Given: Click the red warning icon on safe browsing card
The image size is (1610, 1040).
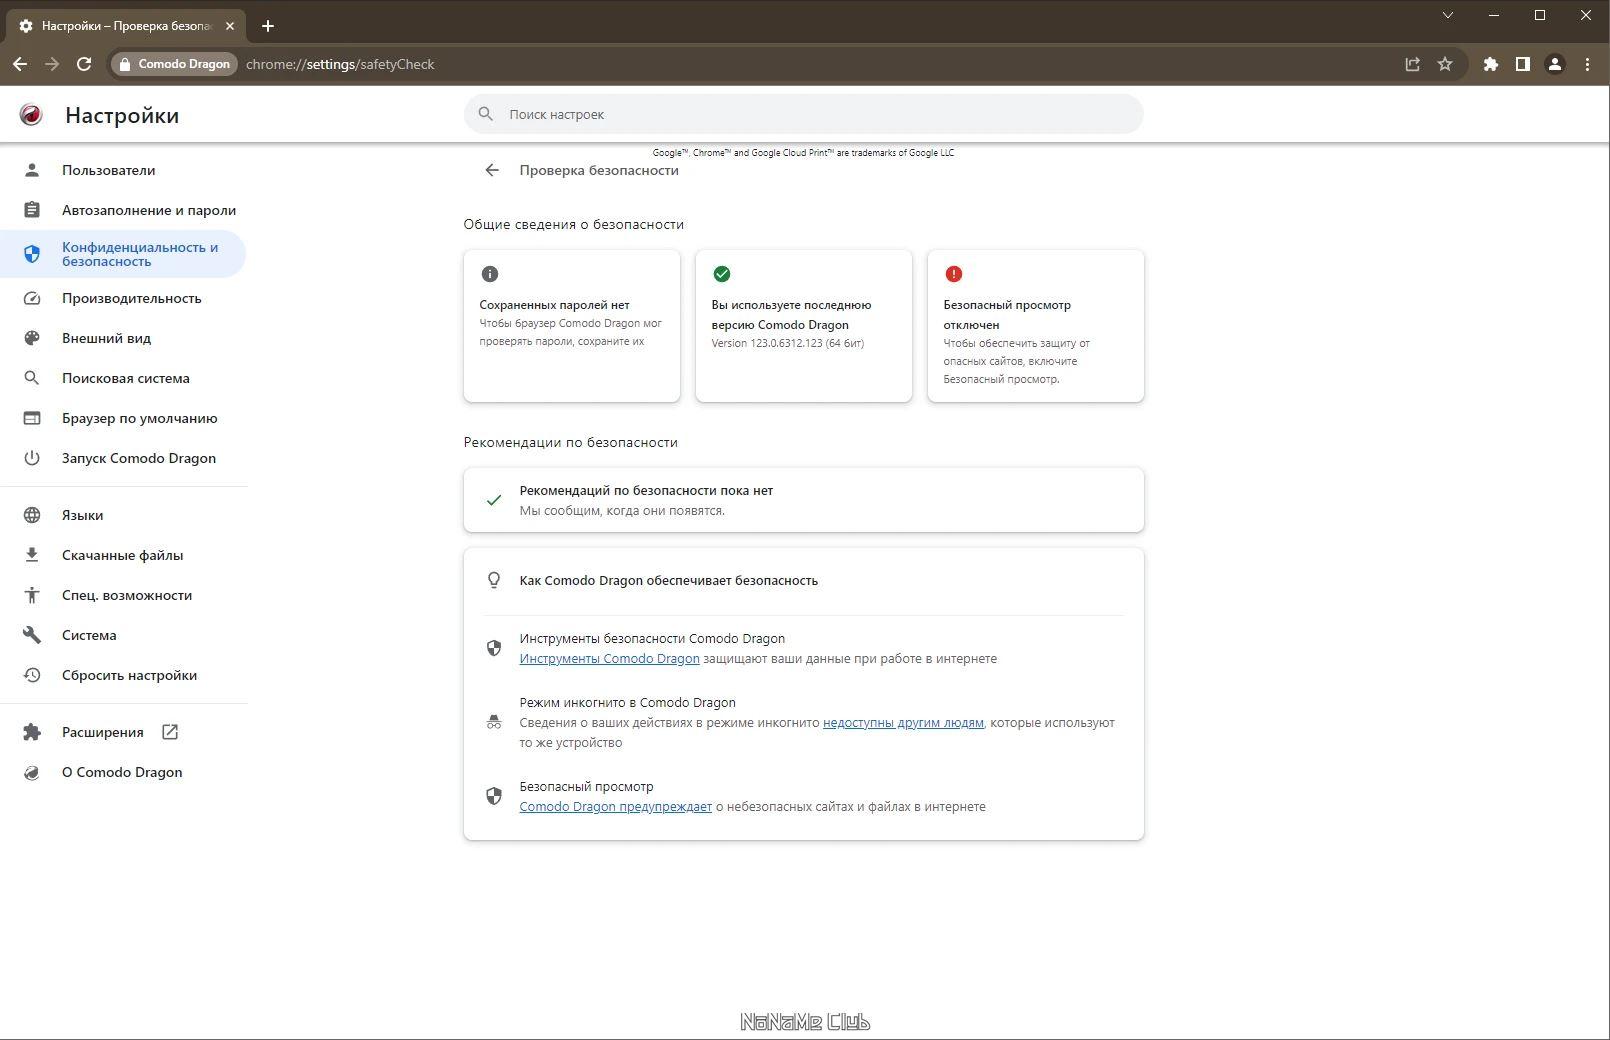Looking at the screenshot, I should [954, 274].
